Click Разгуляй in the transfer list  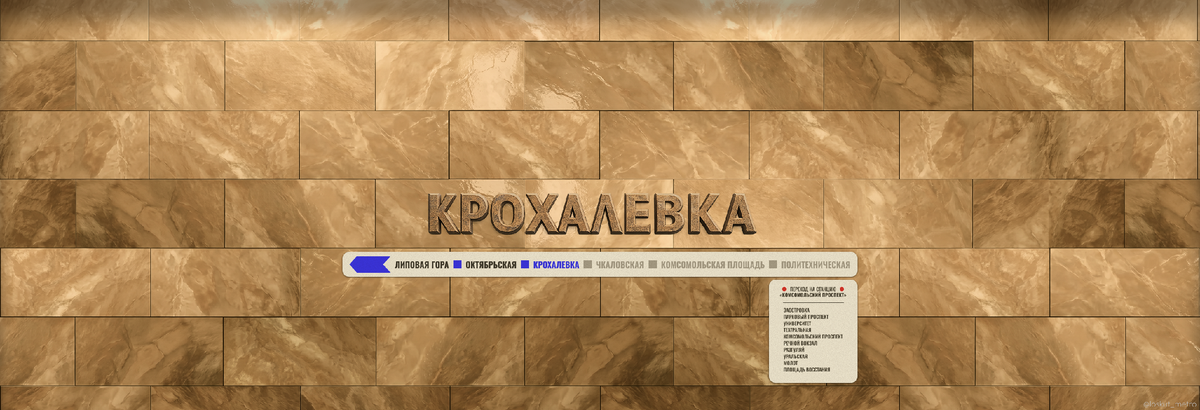click(794, 350)
